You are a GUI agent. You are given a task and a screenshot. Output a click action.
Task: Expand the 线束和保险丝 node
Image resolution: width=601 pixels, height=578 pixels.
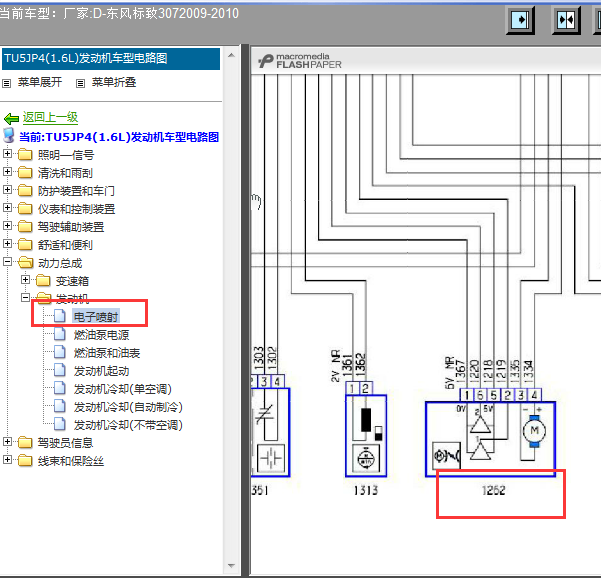pyautogui.click(x=9, y=460)
